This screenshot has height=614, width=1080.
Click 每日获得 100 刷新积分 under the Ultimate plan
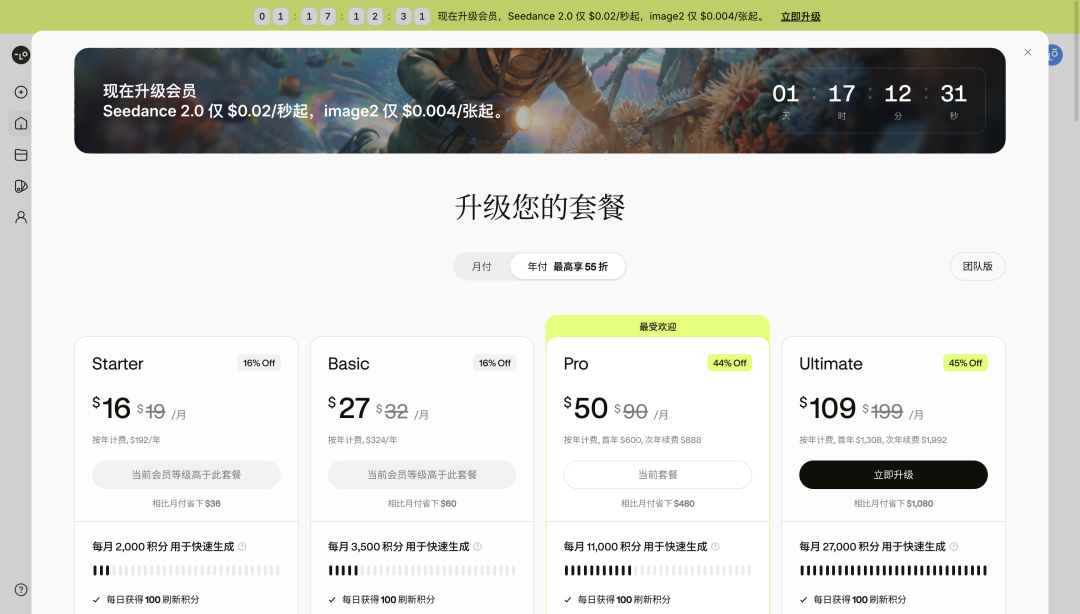point(860,600)
